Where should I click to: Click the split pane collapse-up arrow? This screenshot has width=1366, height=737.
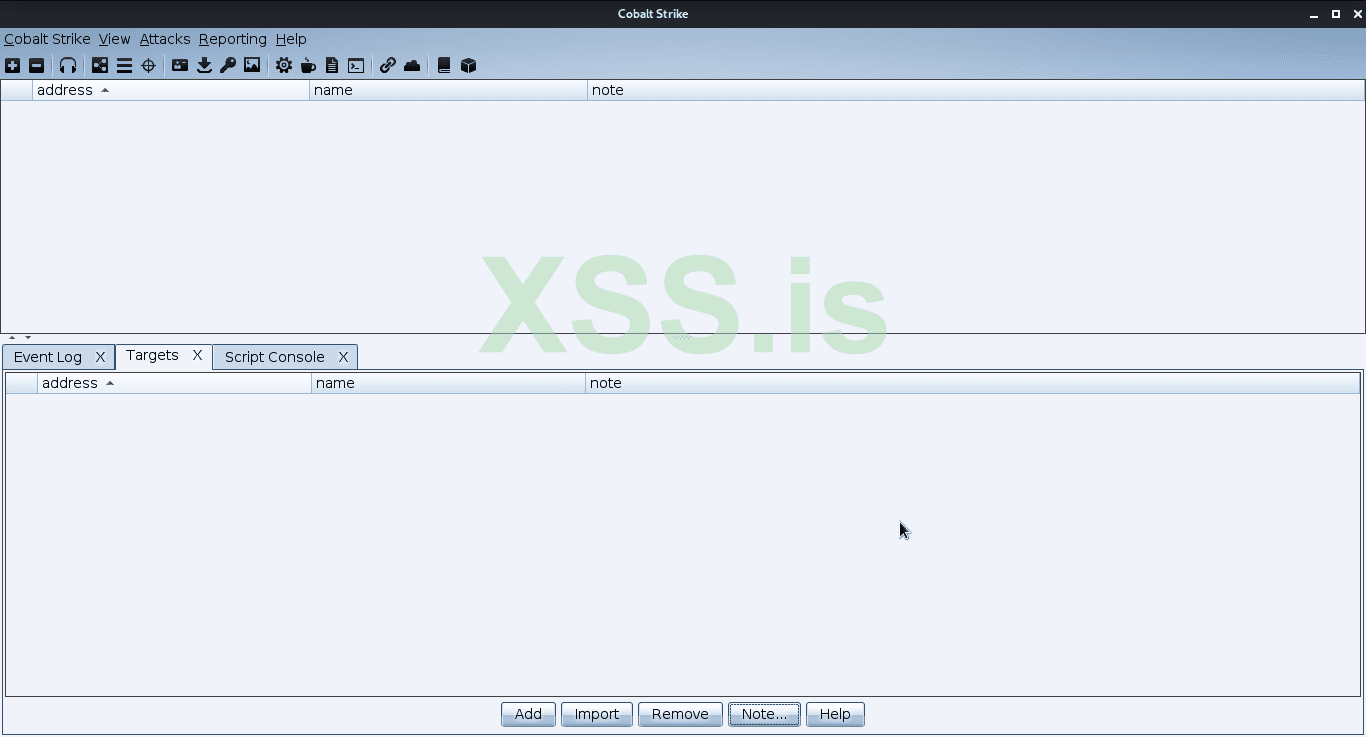pyautogui.click(x=12, y=338)
